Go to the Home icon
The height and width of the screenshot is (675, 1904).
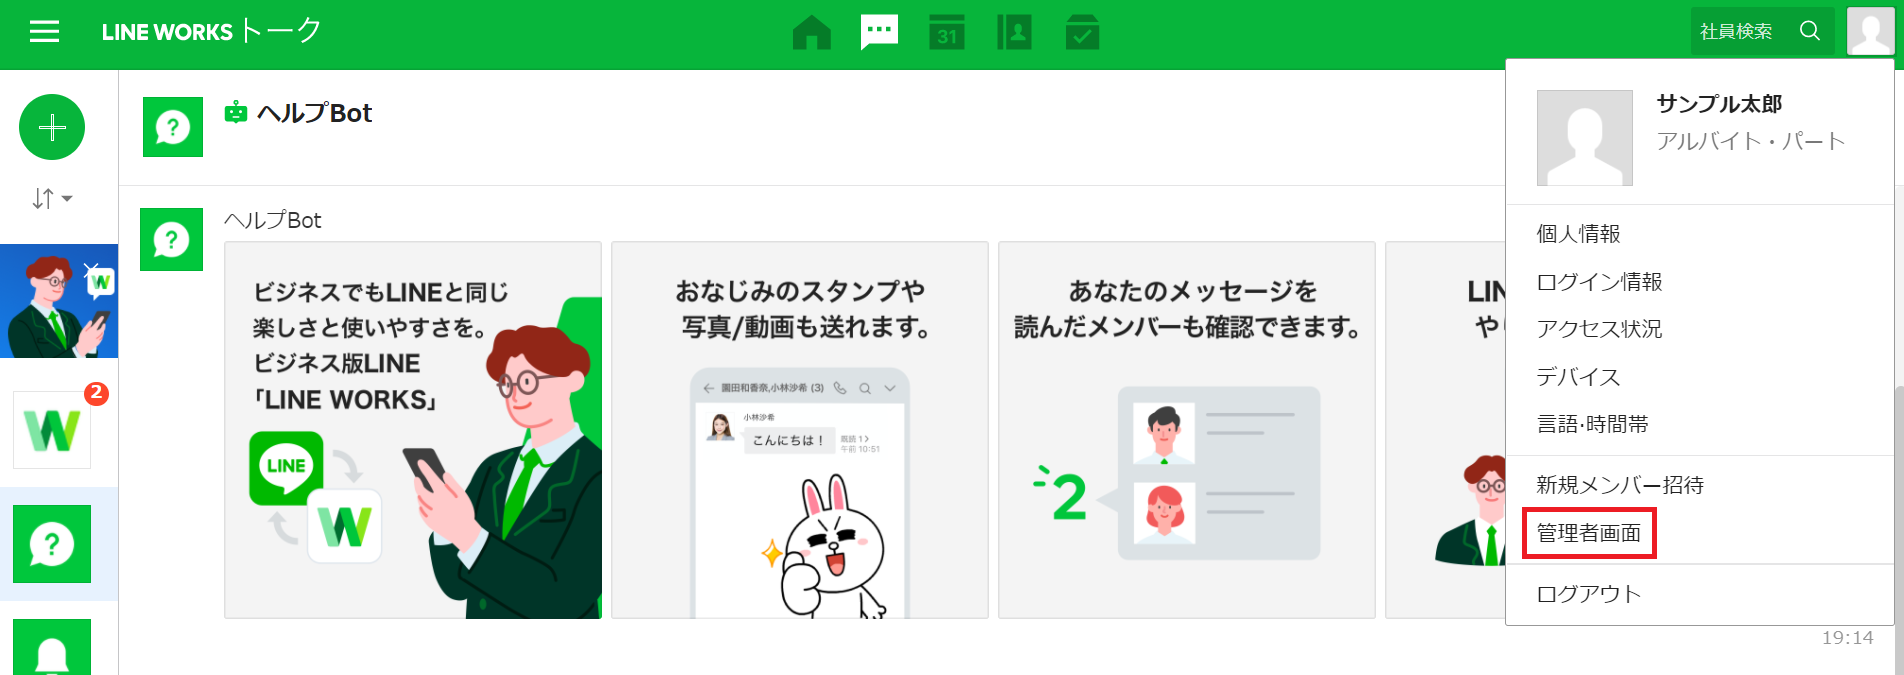click(x=811, y=32)
